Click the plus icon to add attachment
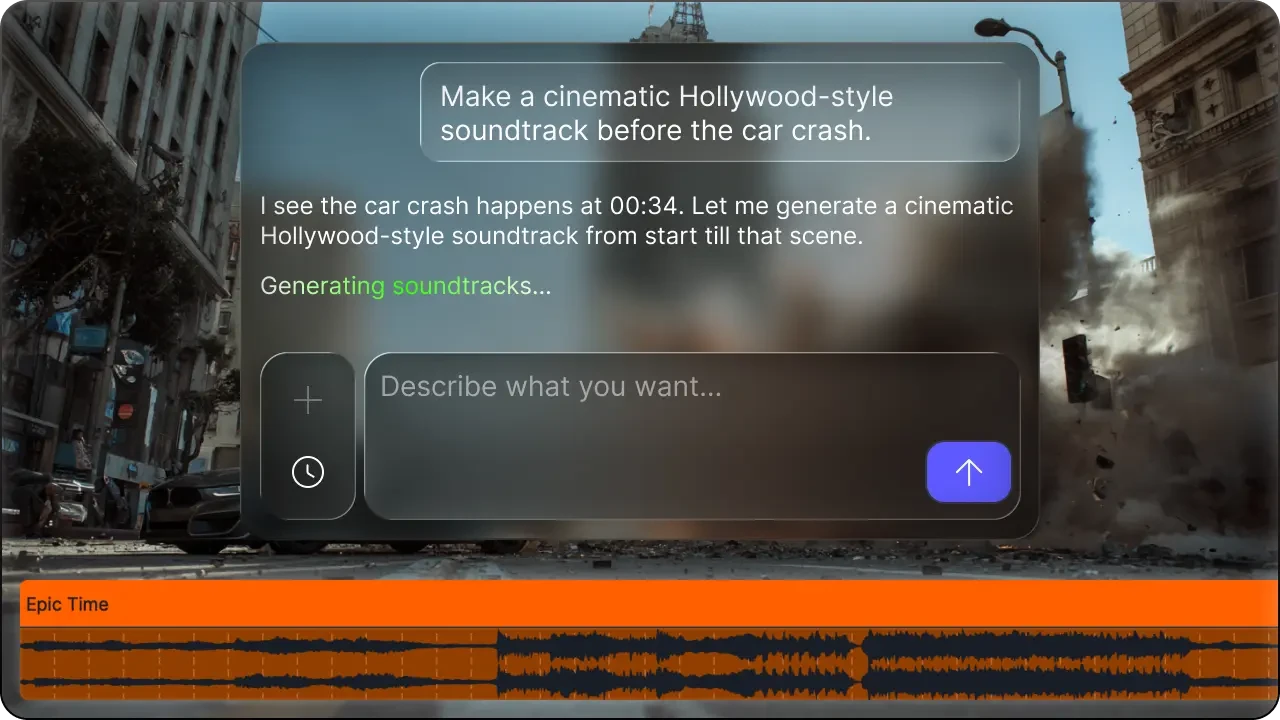 (308, 401)
